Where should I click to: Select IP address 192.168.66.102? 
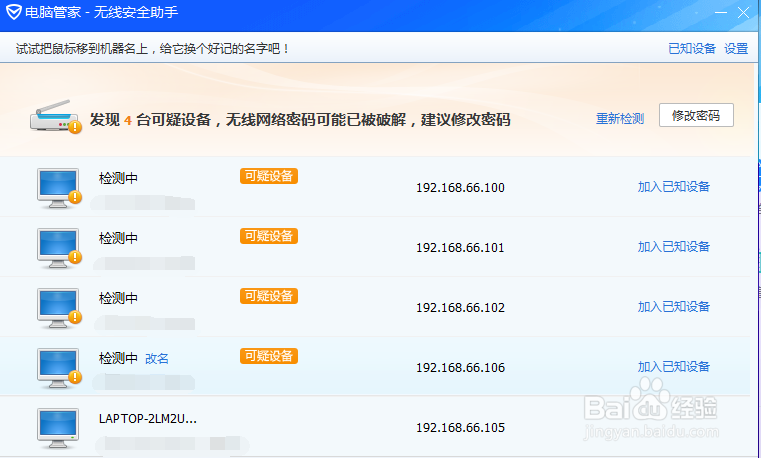point(460,308)
